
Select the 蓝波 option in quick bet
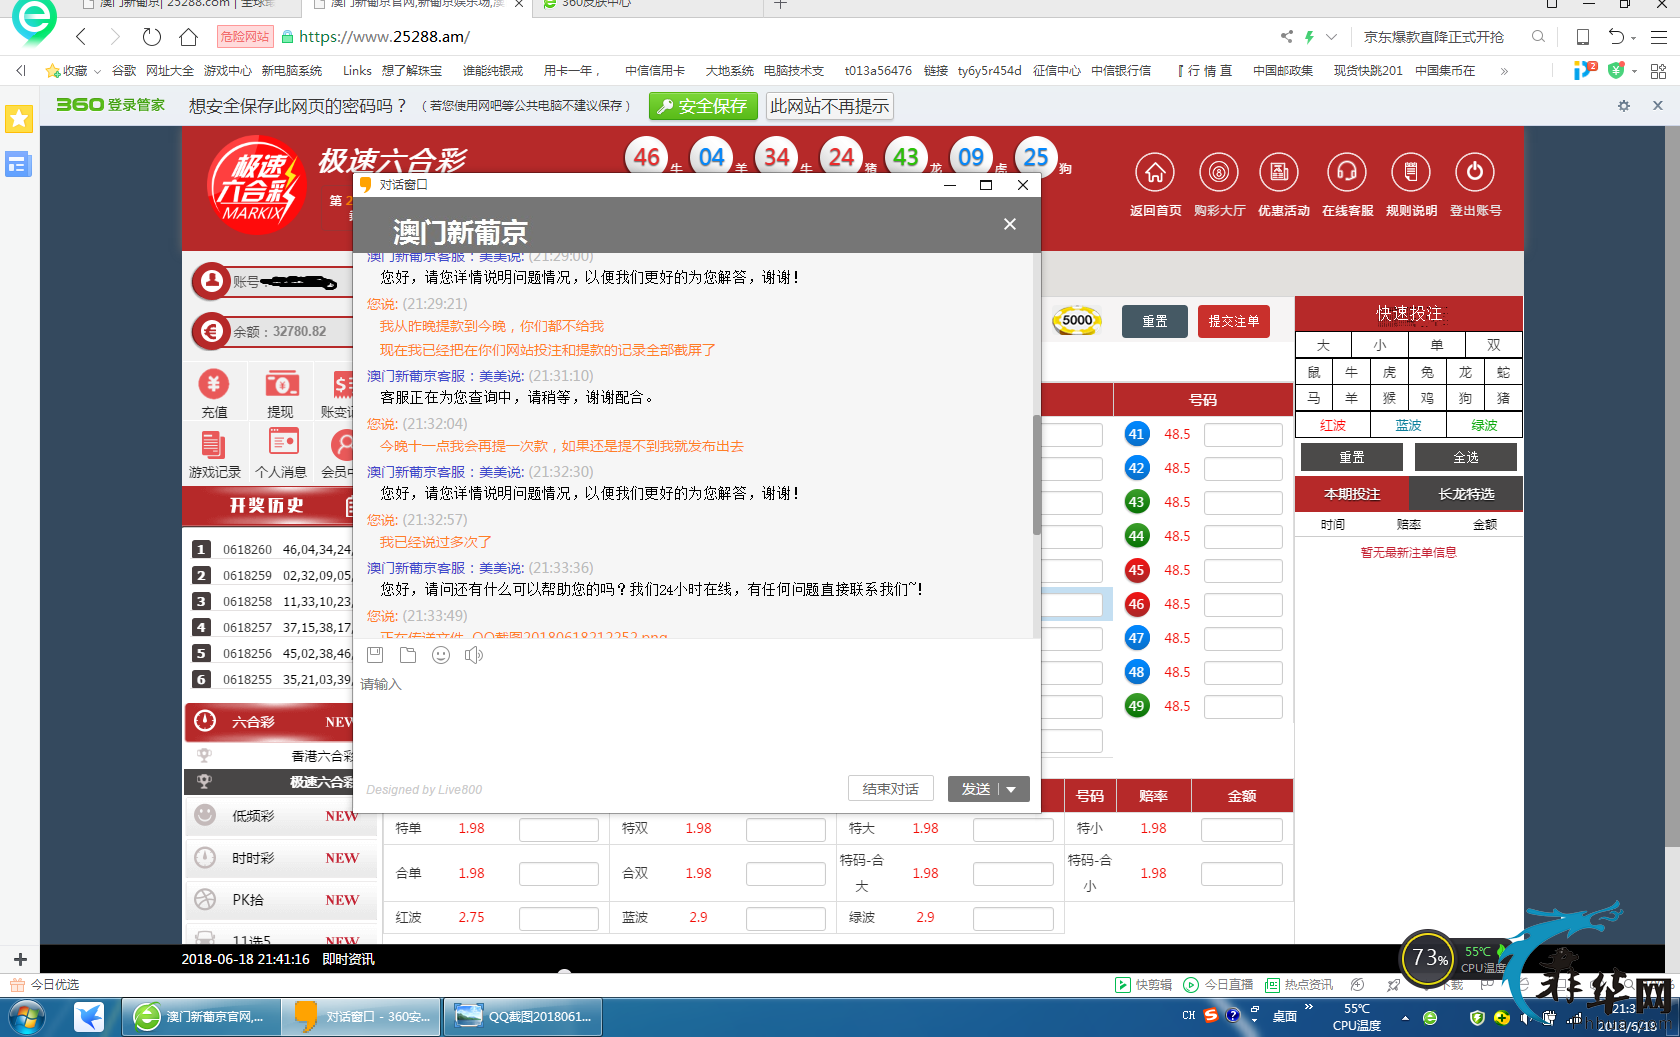1409,425
